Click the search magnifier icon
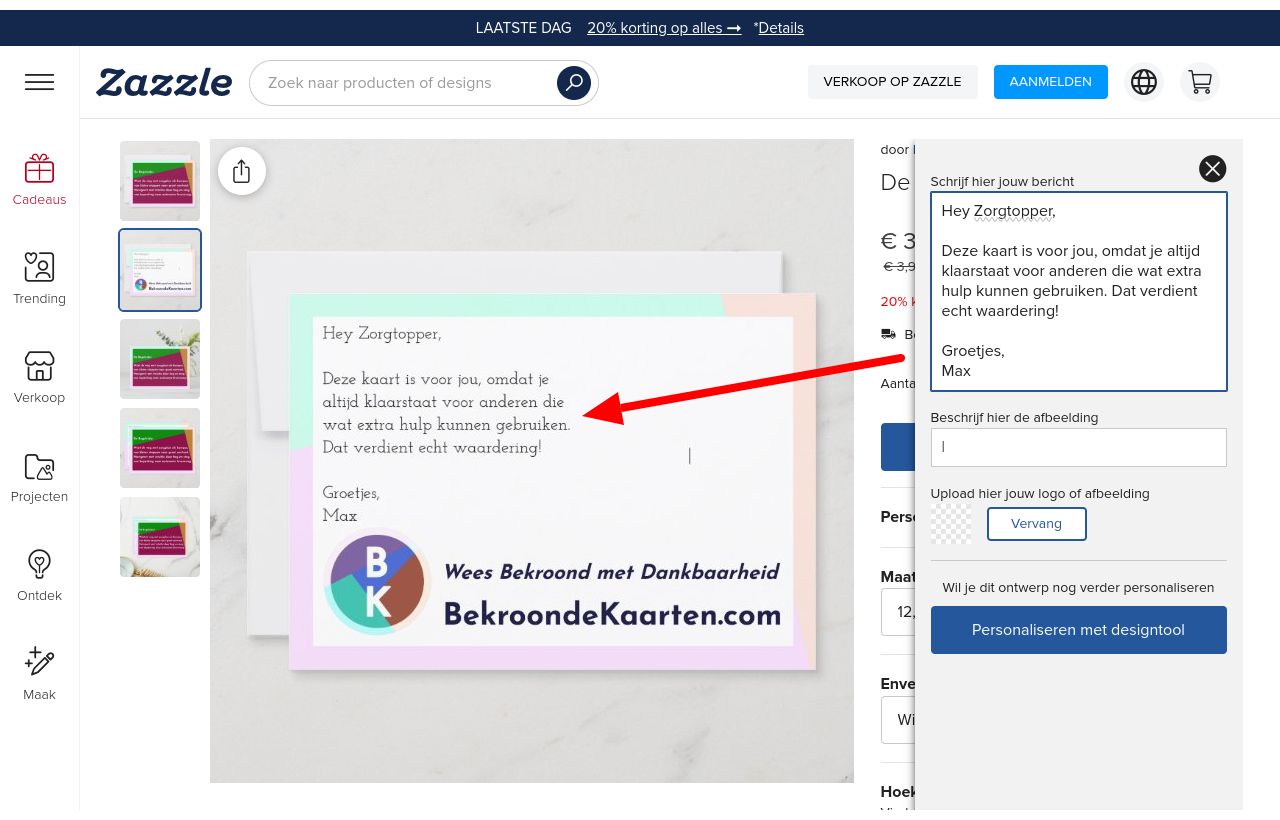The width and height of the screenshot is (1280, 820). 574,83
